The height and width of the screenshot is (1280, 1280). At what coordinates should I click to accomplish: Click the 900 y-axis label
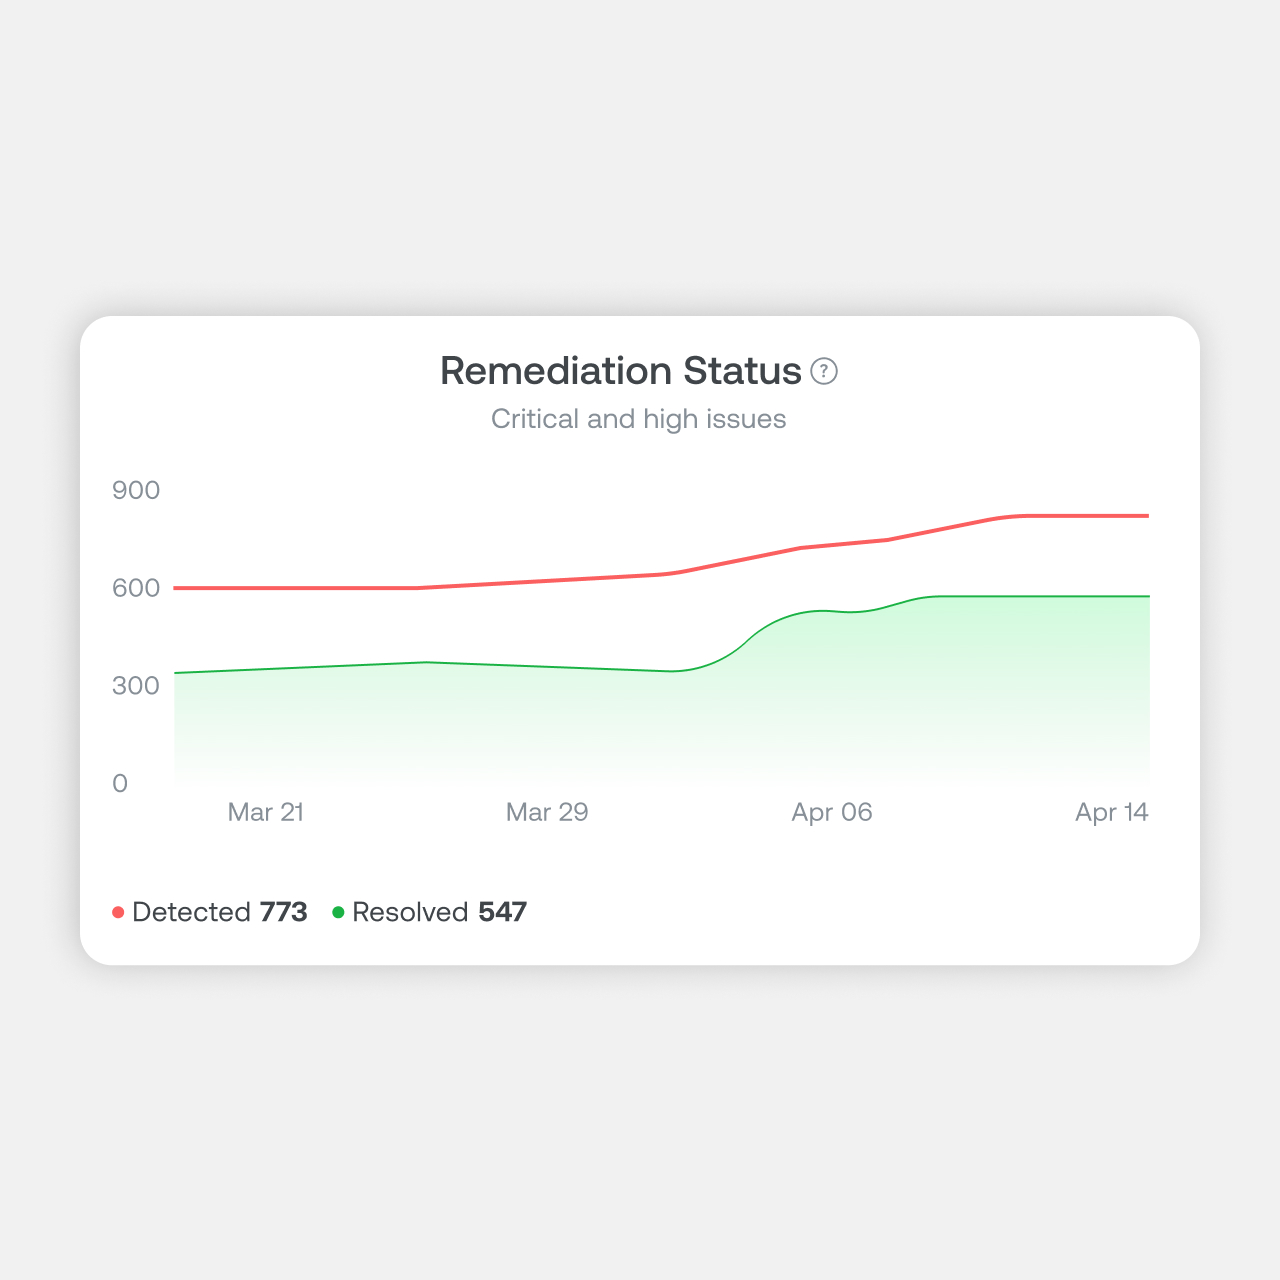pos(136,490)
